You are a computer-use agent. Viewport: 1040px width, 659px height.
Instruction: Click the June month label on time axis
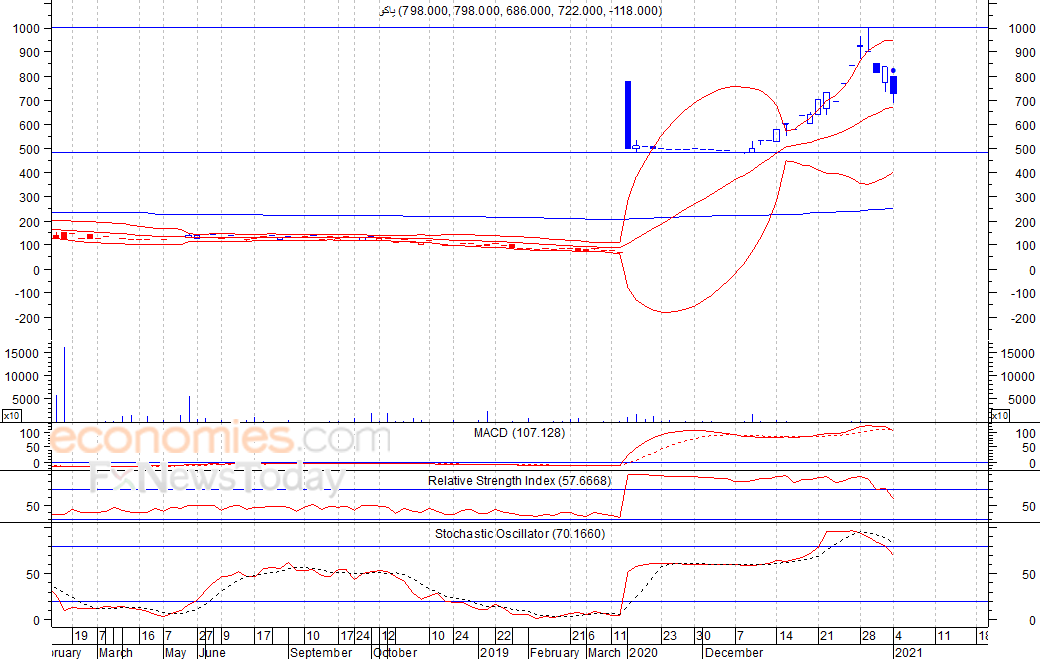point(212,652)
